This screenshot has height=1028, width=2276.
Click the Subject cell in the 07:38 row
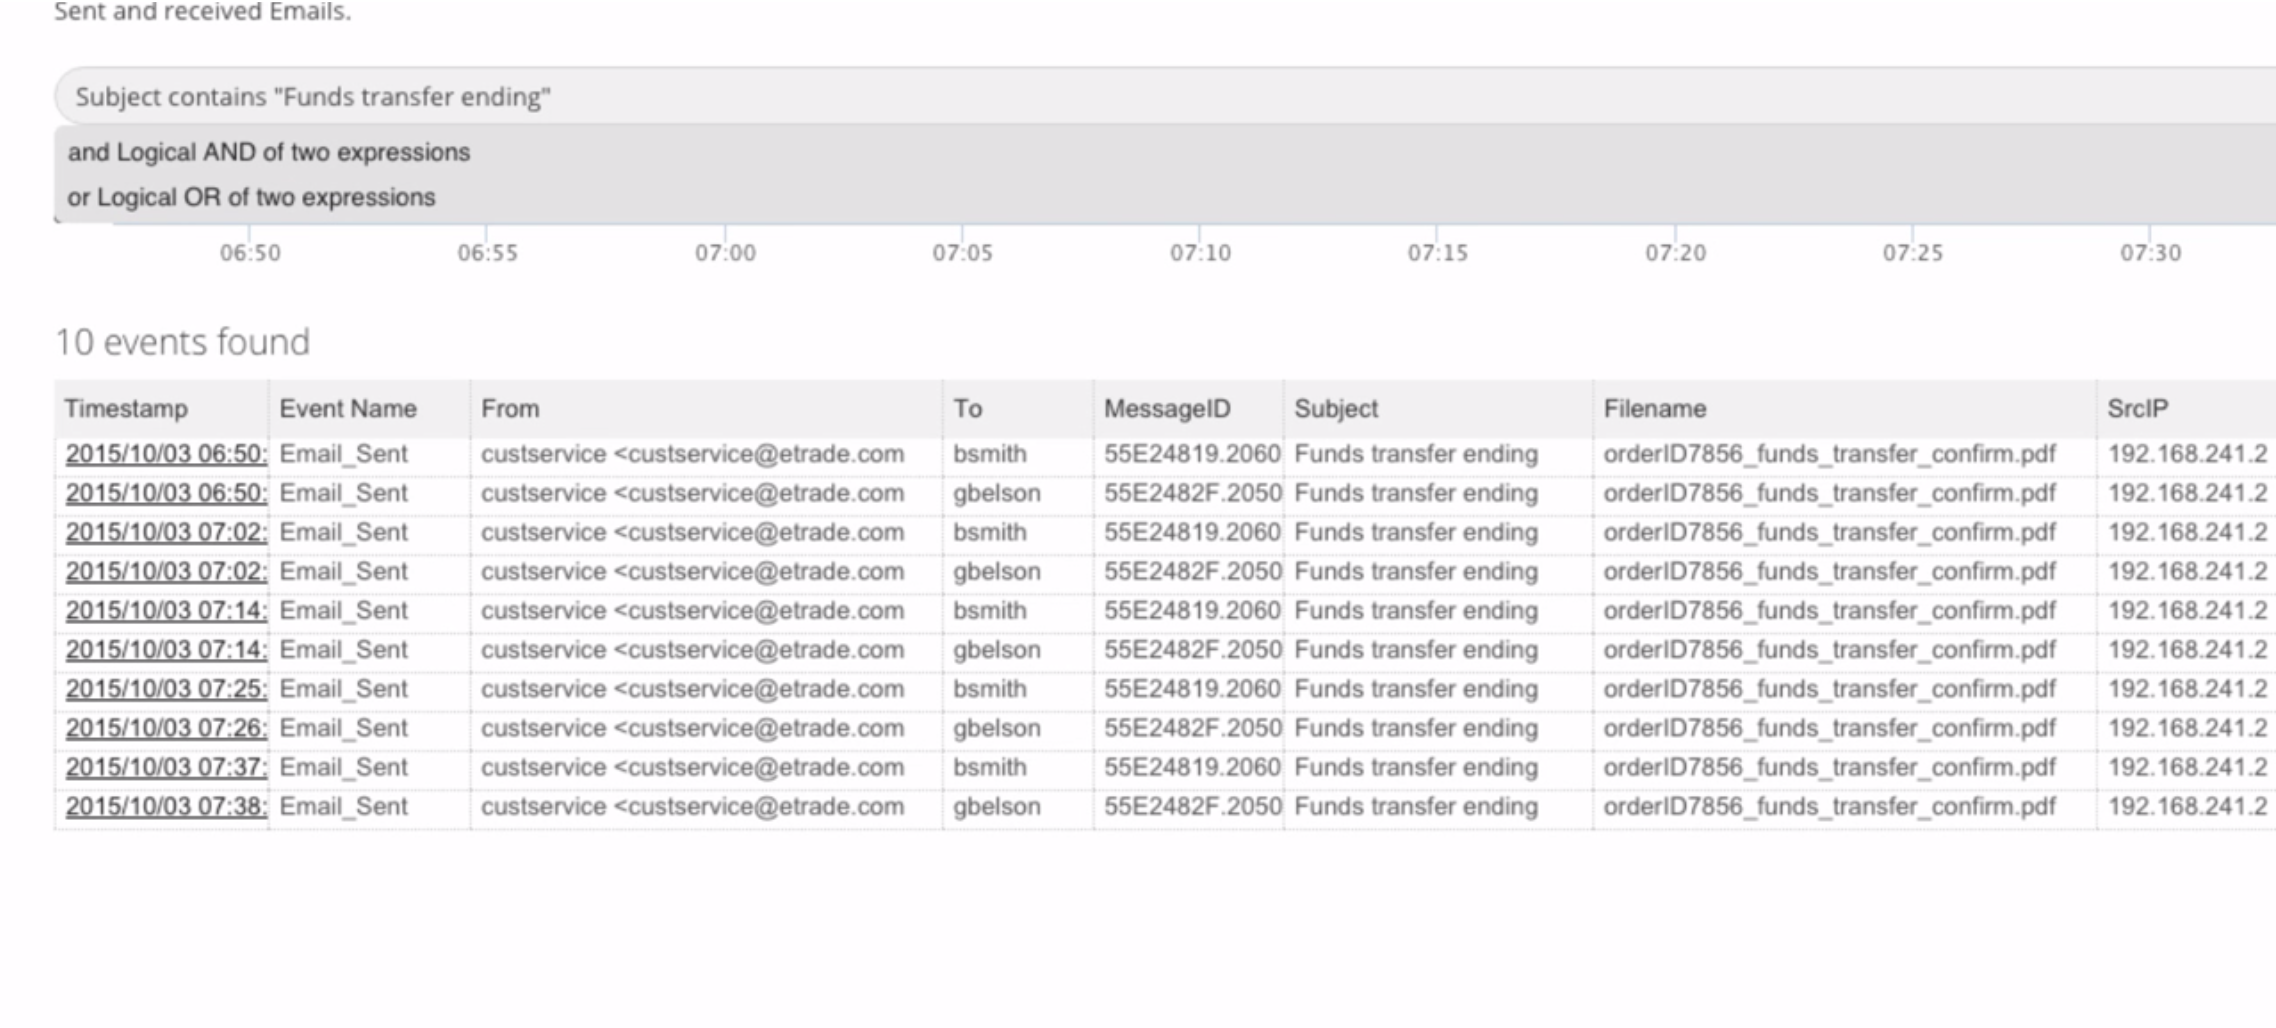pos(1416,806)
